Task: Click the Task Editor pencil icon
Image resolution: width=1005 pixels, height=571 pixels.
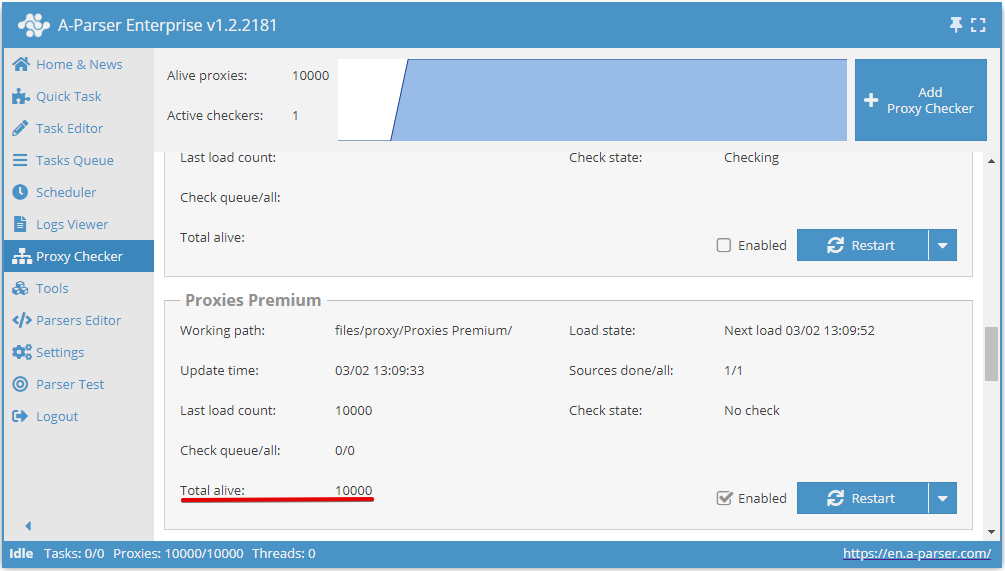Action: coord(20,129)
